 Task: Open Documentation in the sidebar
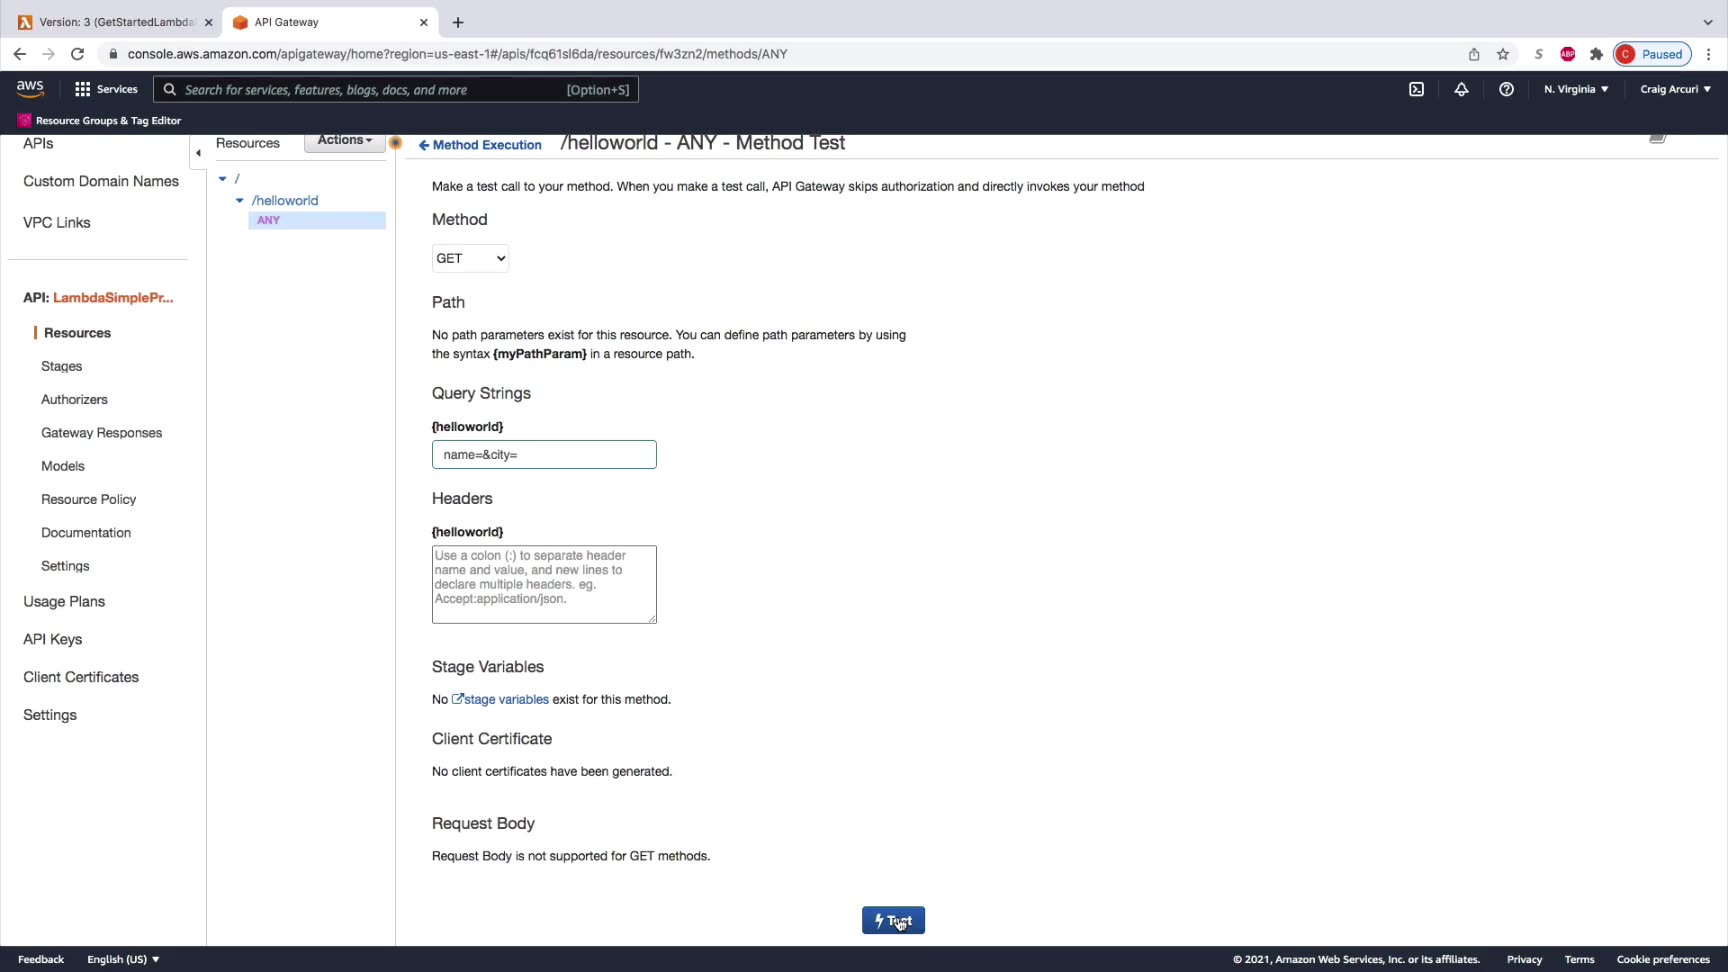click(x=86, y=532)
